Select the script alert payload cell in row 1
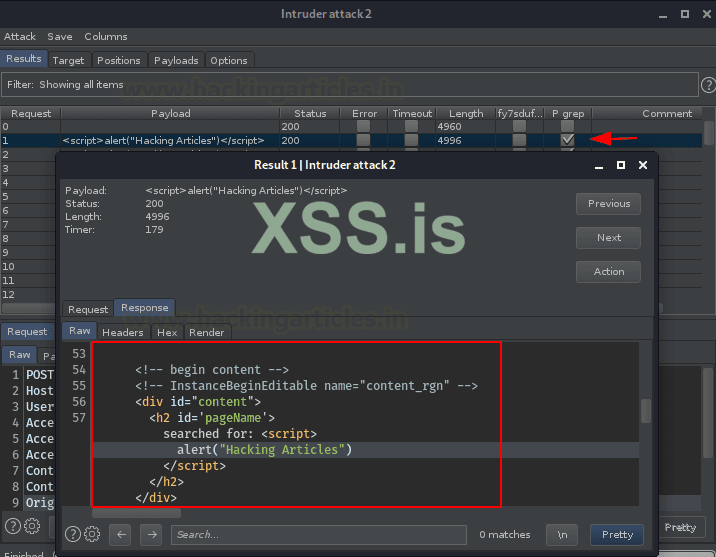The image size is (716, 557). 170,140
